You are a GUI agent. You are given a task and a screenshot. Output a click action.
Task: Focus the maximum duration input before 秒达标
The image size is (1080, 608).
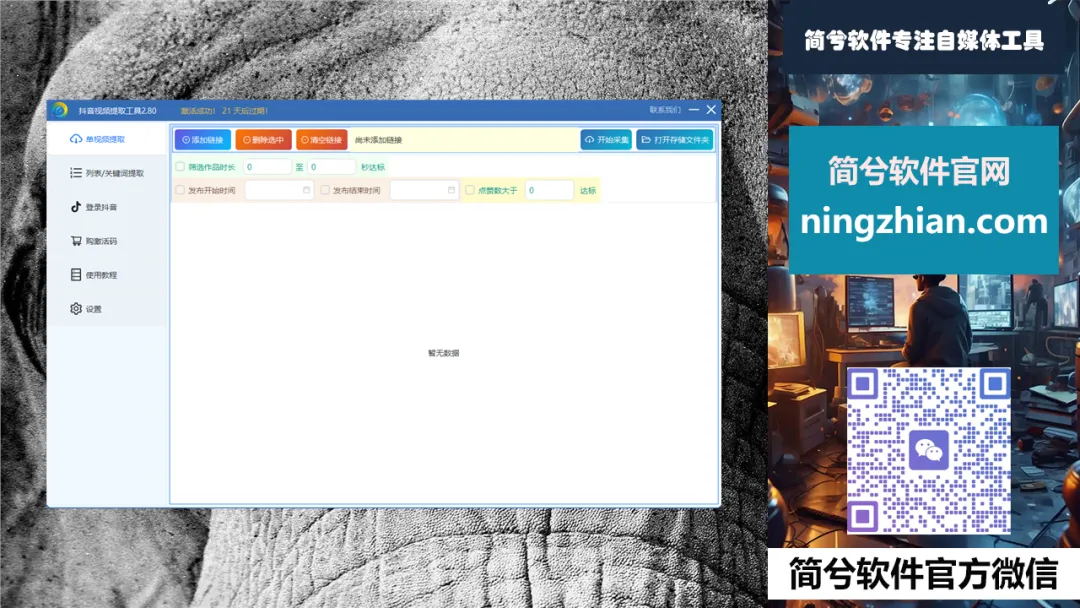tap(331, 167)
